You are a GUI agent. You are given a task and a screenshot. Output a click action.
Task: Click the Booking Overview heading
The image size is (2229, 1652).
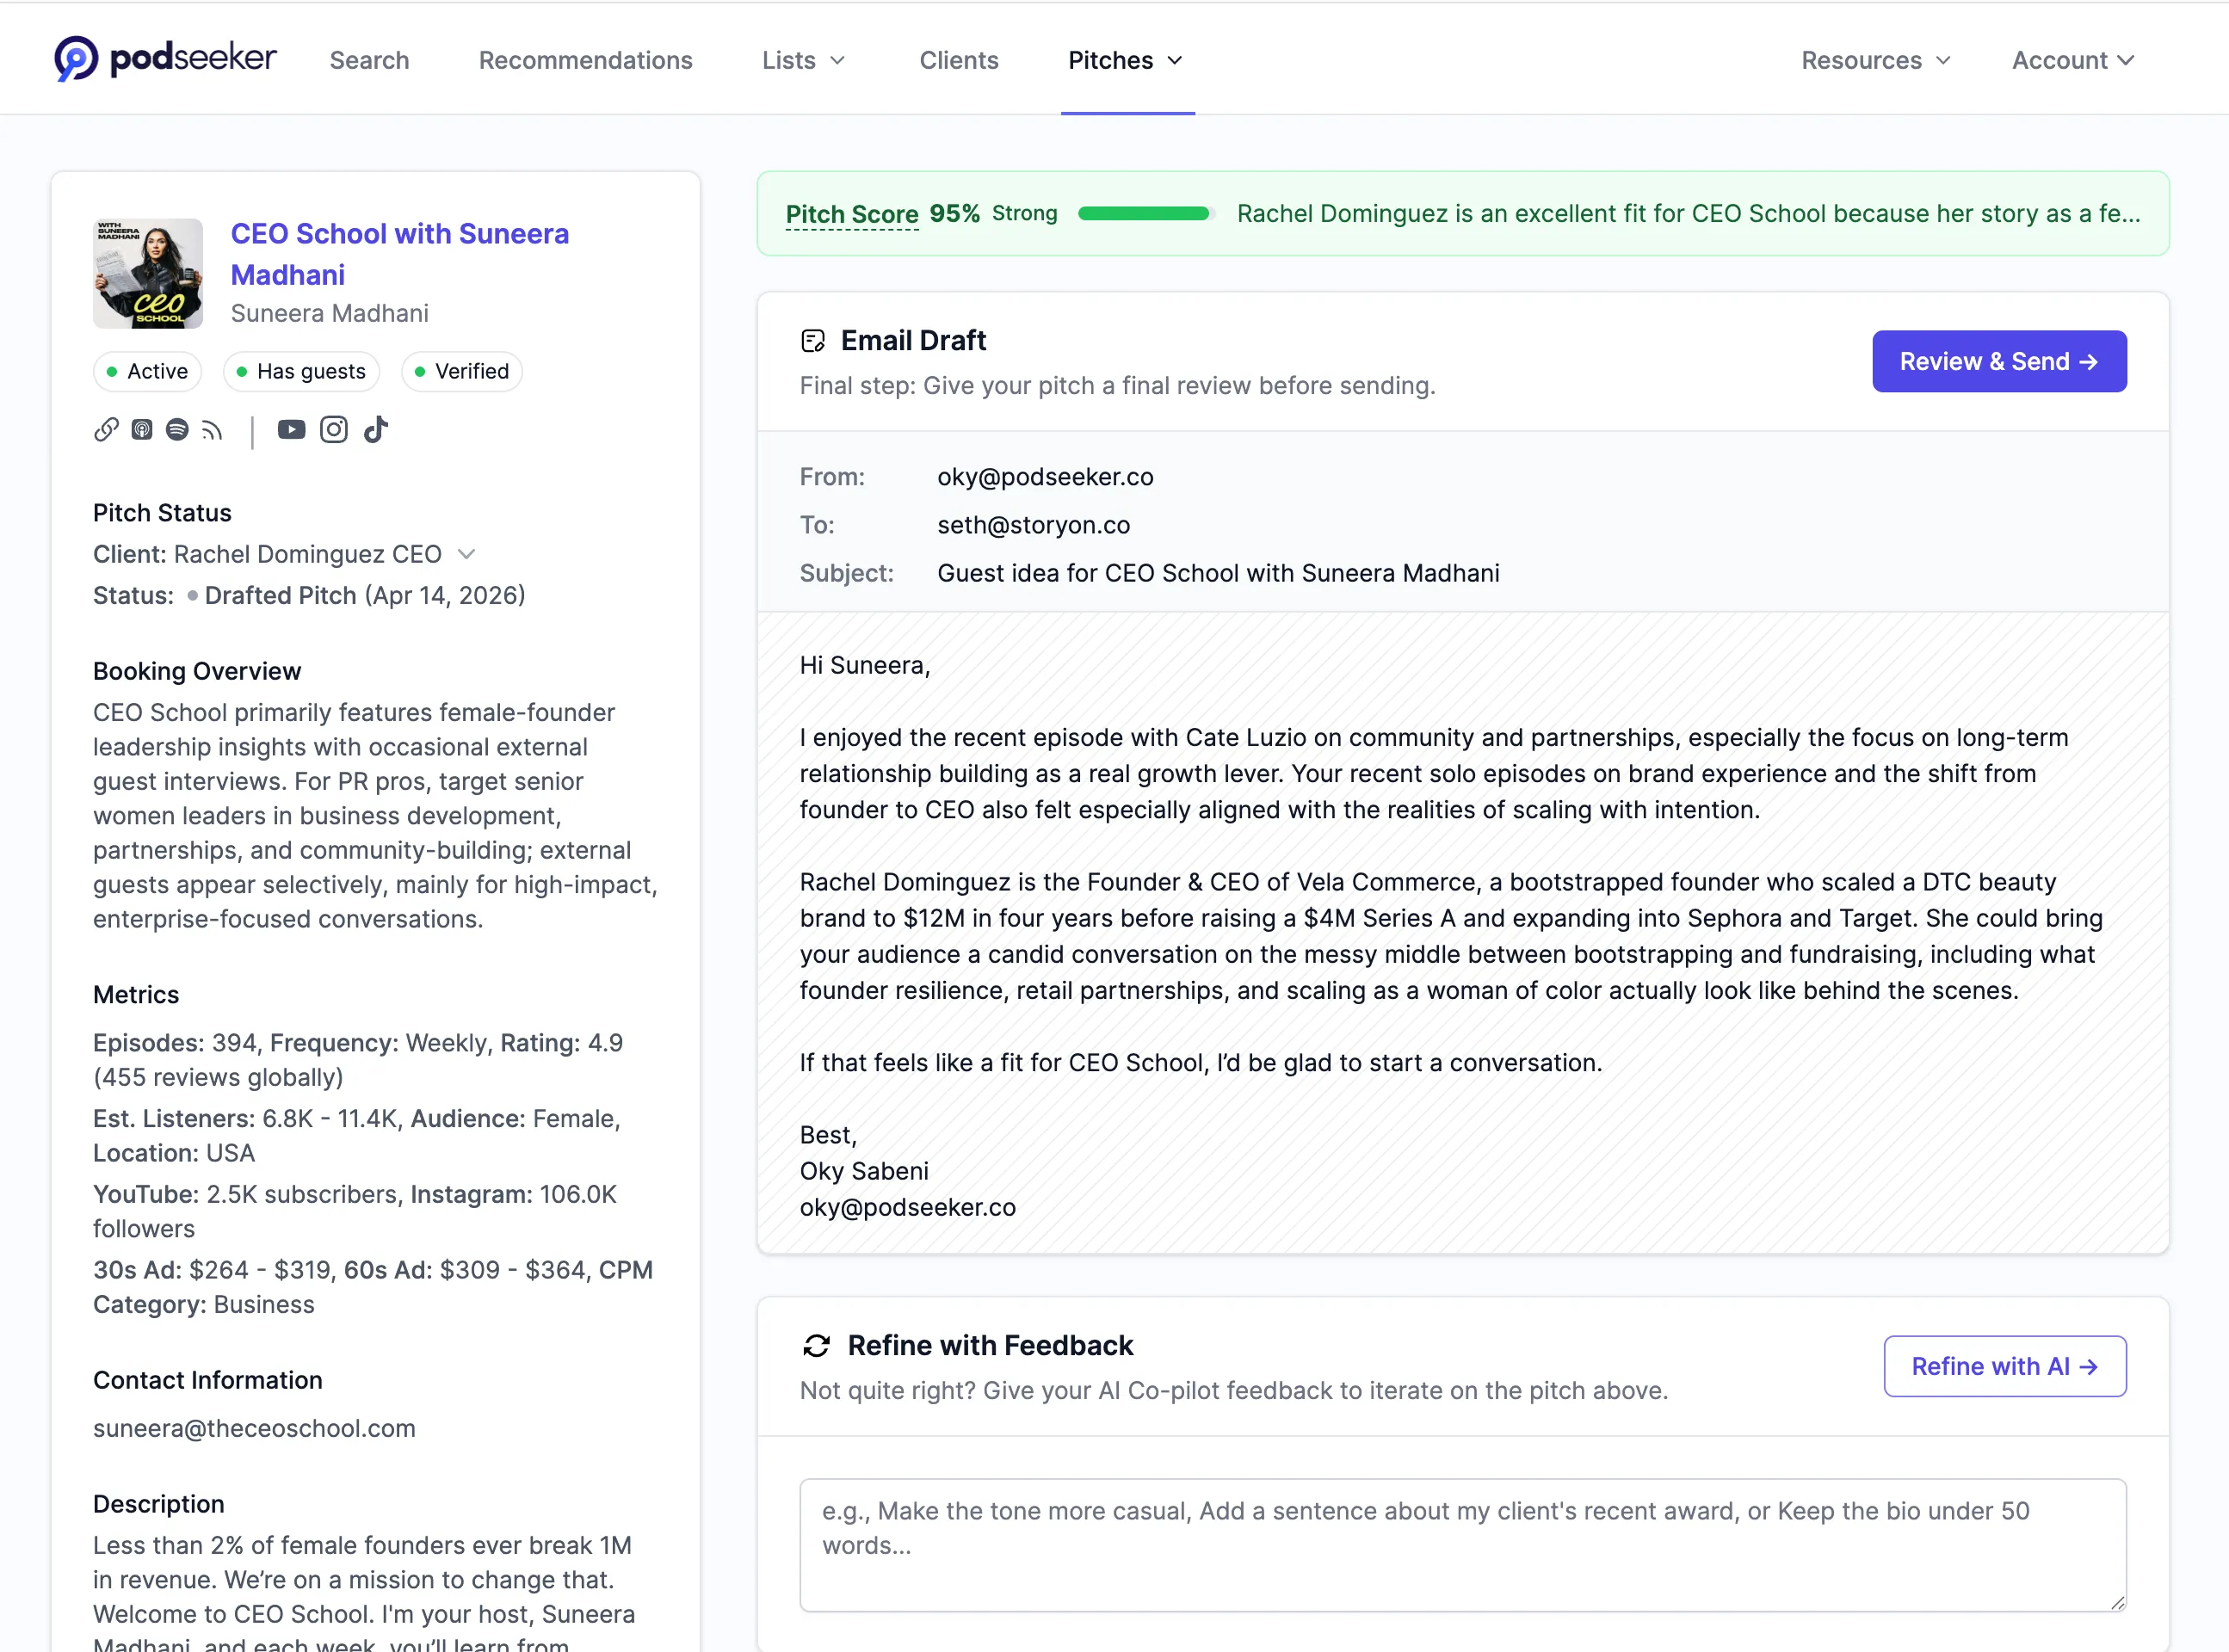point(197,671)
